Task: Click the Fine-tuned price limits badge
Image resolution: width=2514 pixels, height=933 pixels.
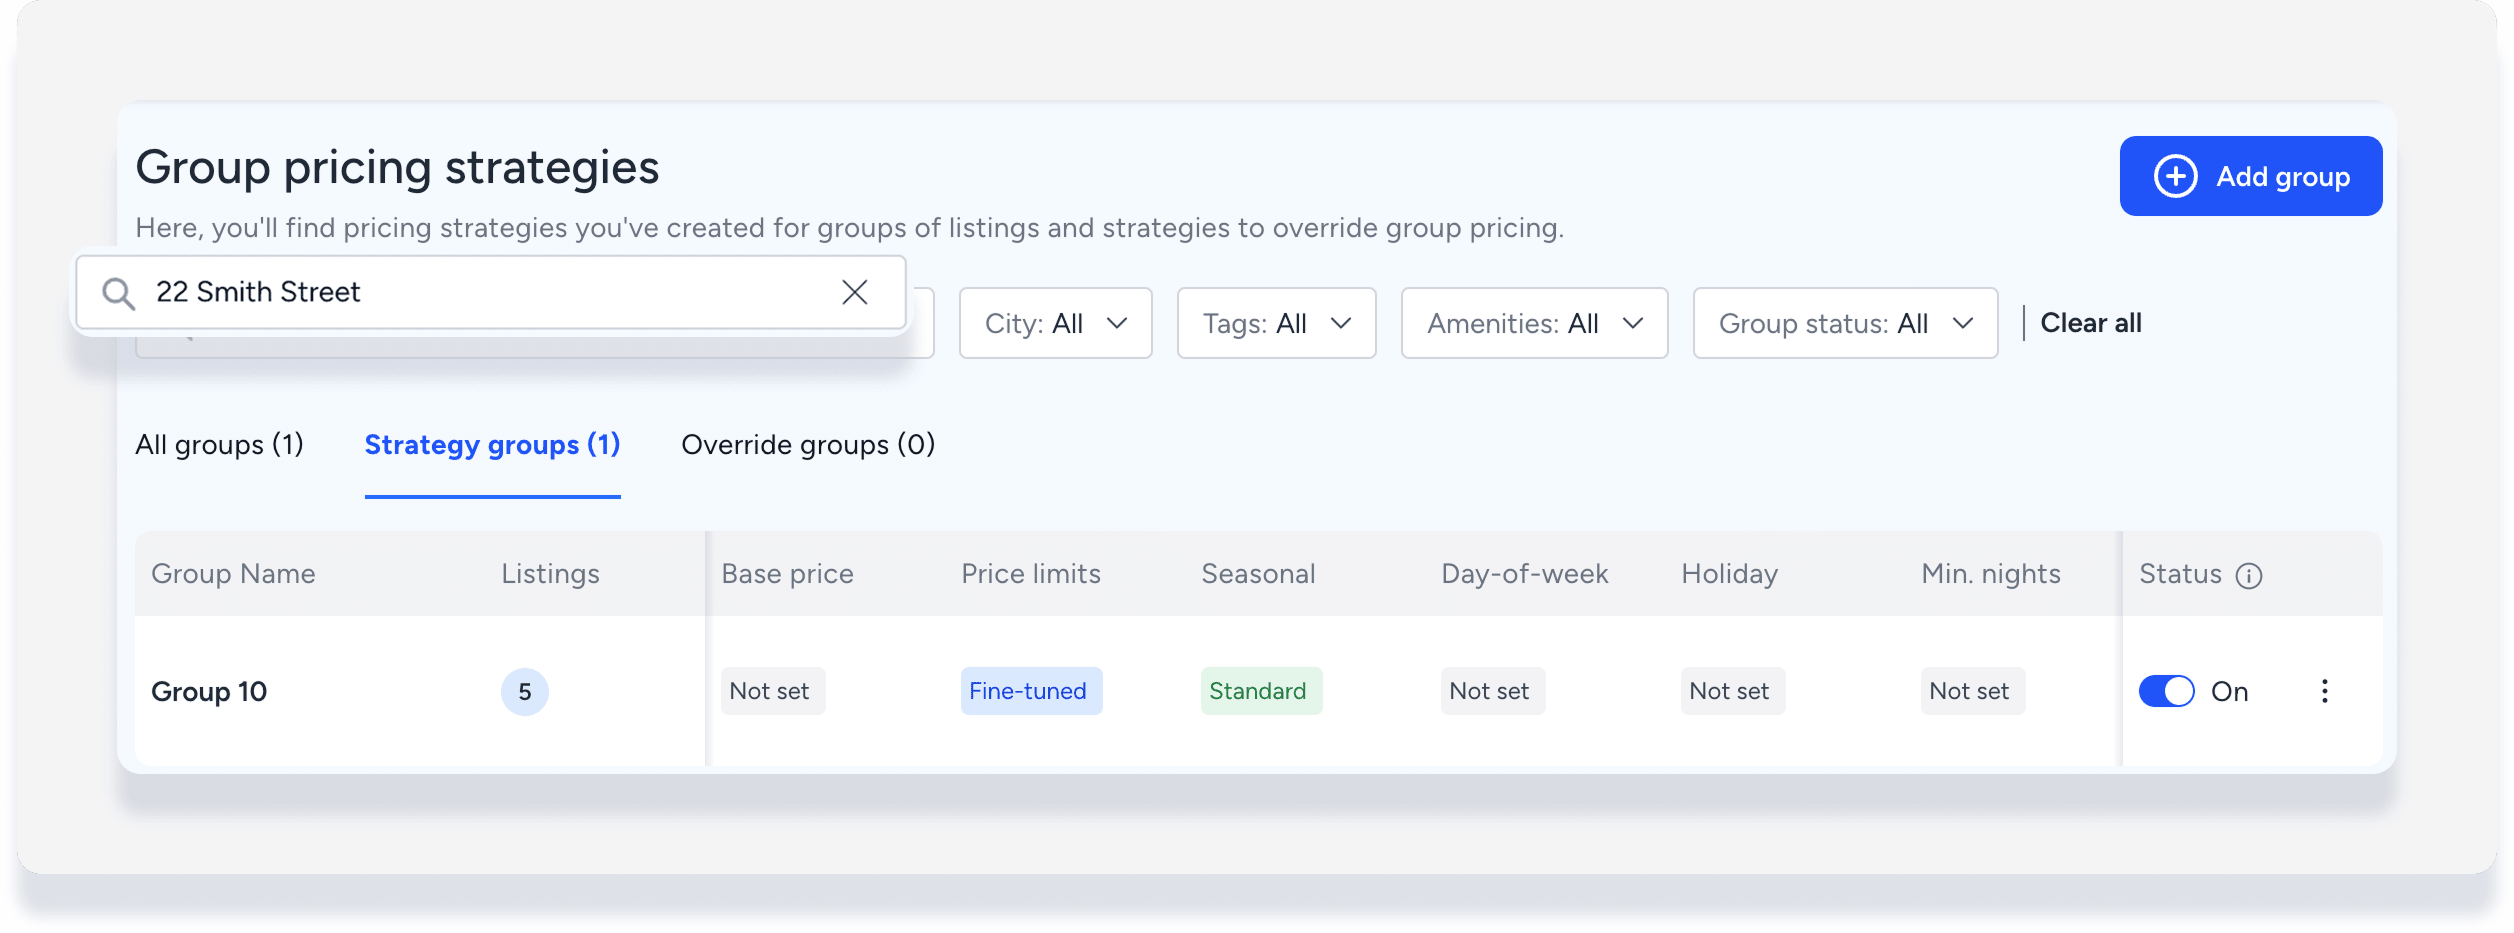Action: click(x=1030, y=691)
